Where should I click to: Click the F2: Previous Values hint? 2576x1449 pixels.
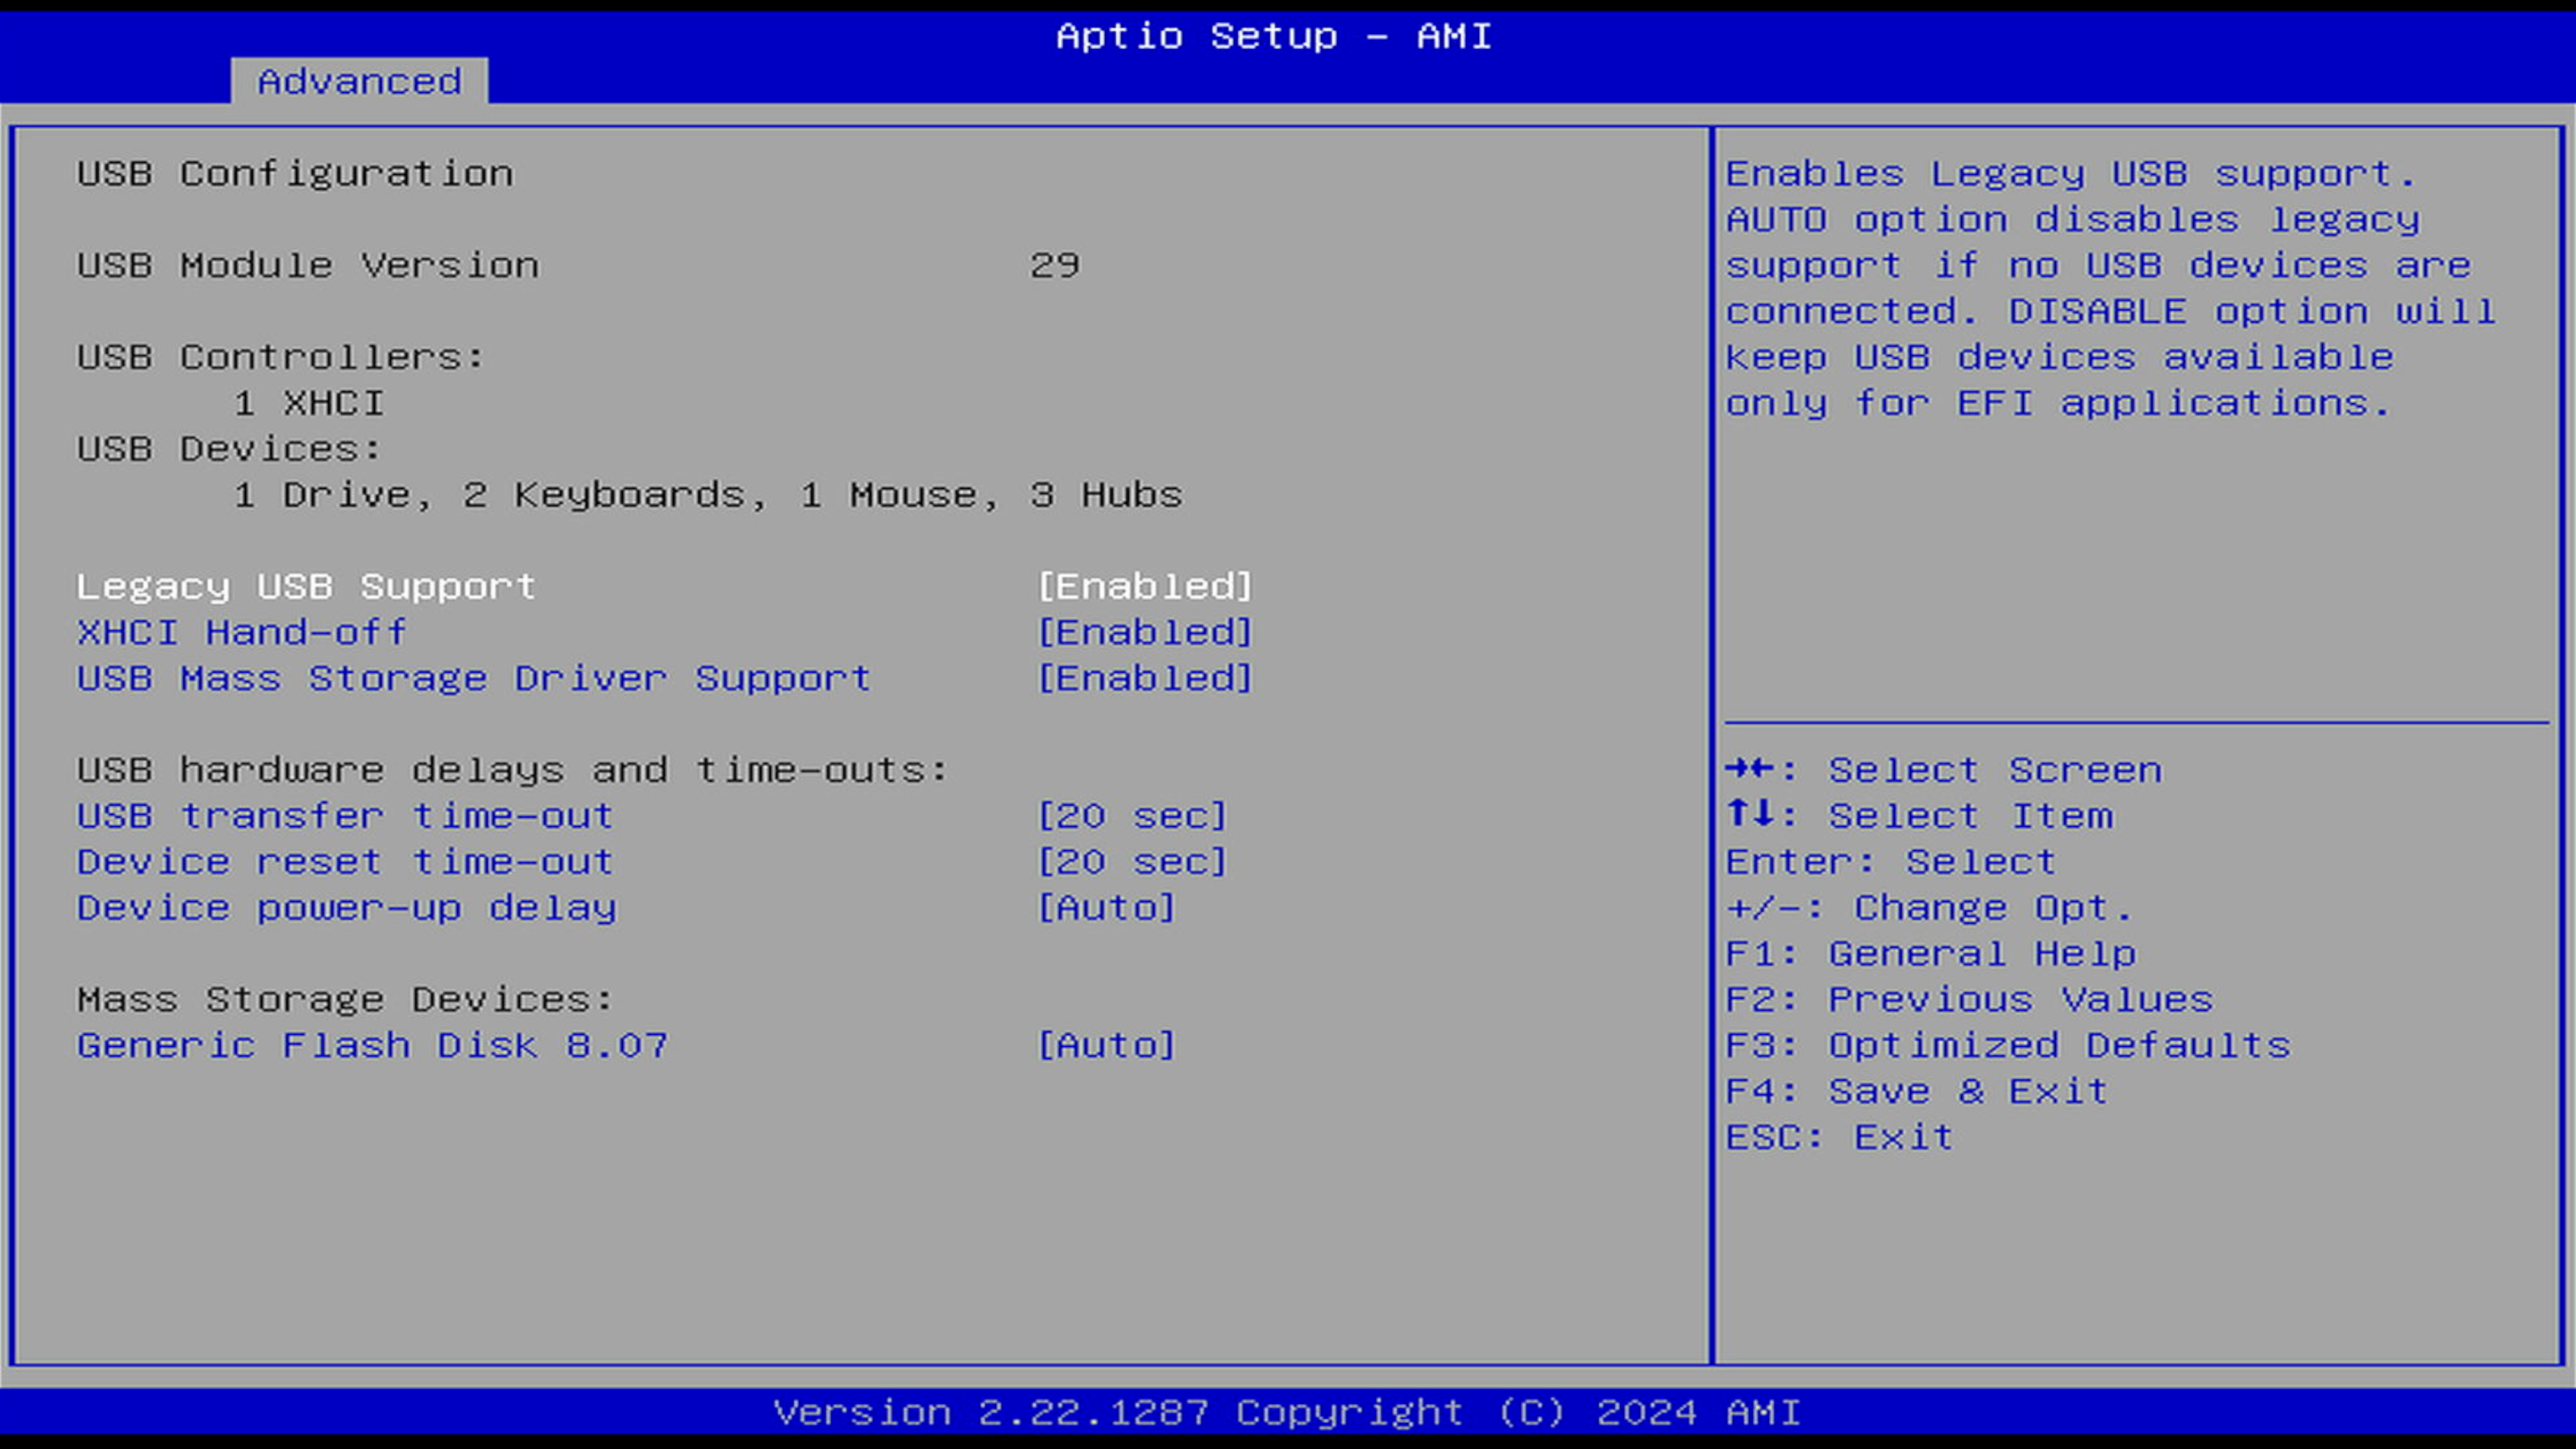[1969, 1000]
